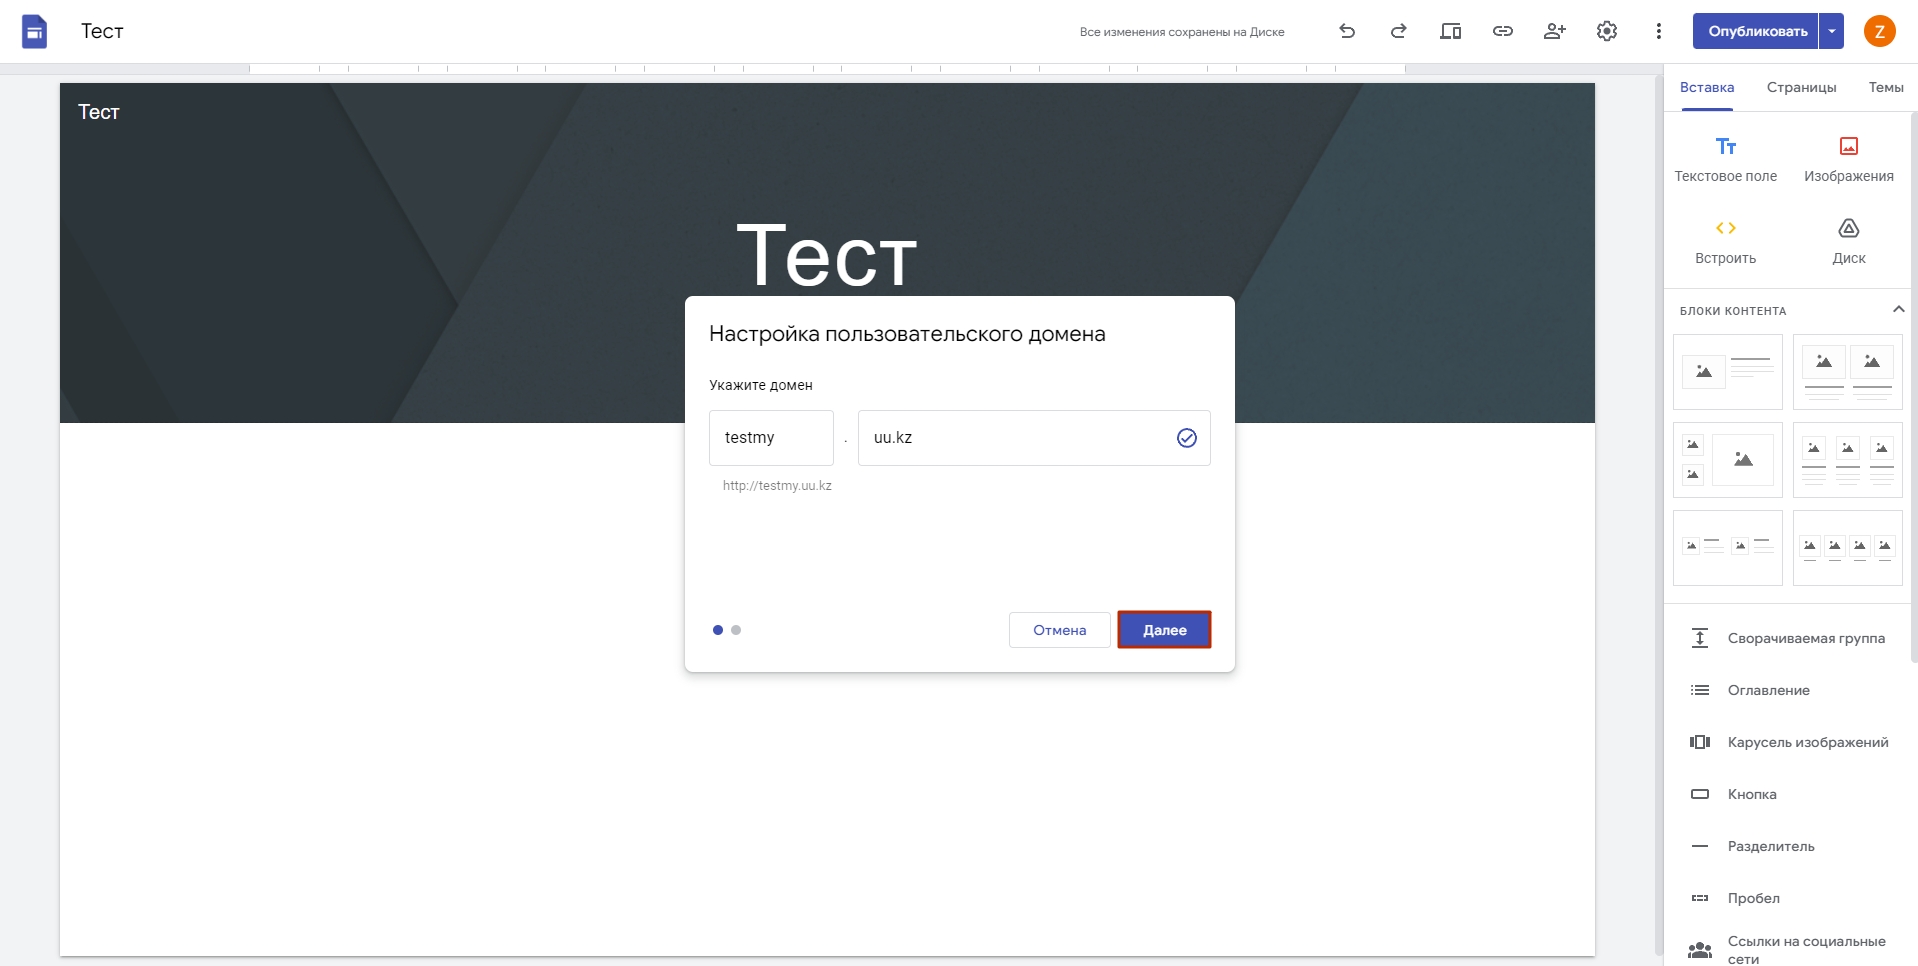Switch to the Темы tab
The width and height of the screenshot is (1918, 966).
point(1885,87)
